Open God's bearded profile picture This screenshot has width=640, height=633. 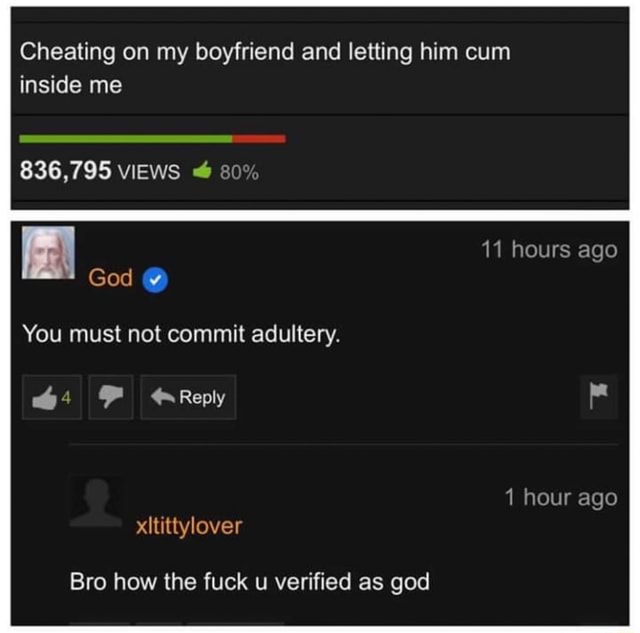[48, 253]
